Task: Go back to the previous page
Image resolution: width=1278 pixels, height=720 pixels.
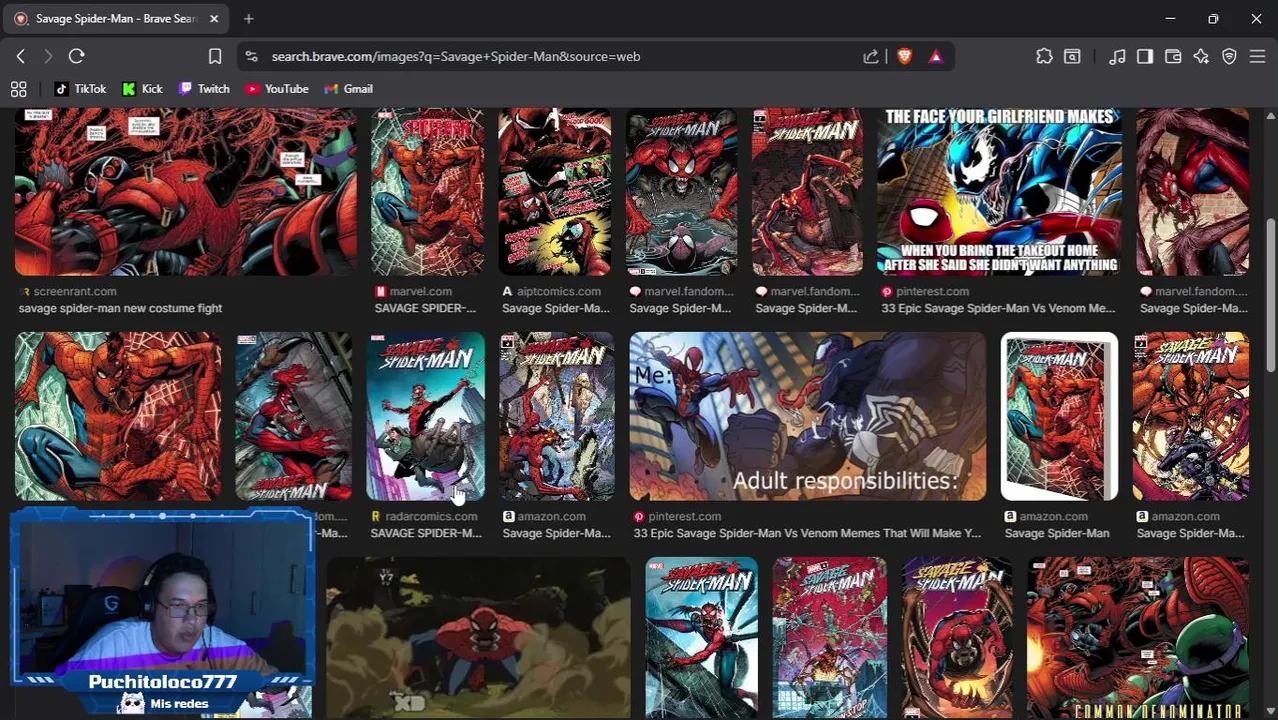Action: pos(21,56)
